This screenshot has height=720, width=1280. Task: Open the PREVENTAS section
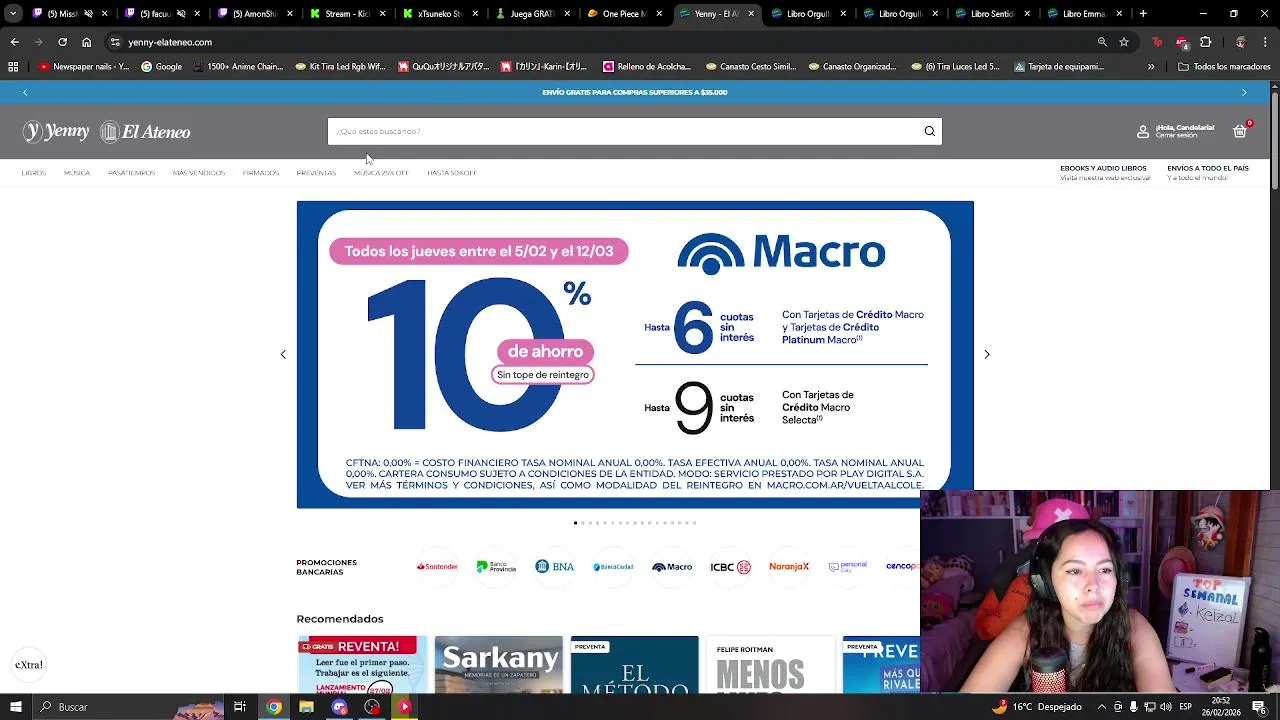tap(316, 173)
